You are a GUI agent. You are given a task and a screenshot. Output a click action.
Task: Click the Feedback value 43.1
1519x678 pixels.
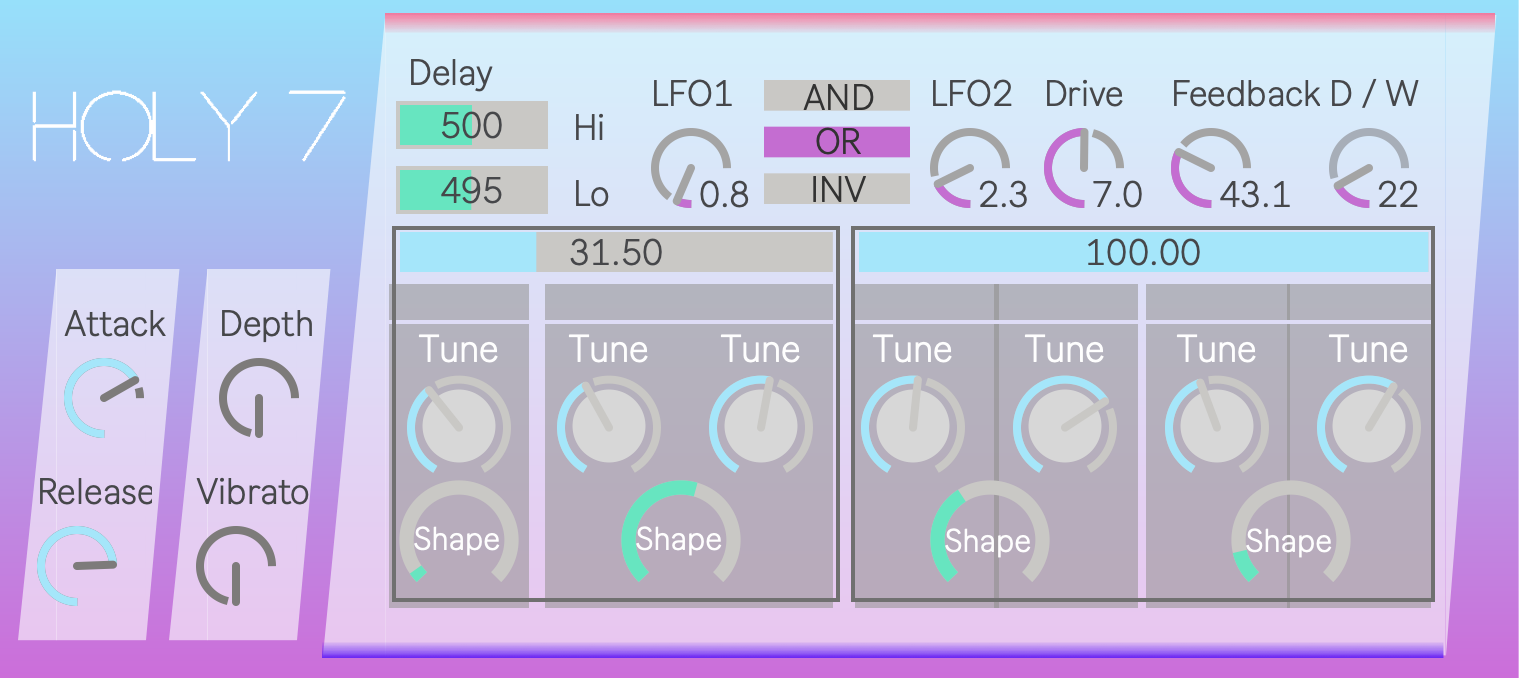pyautogui.click(x=1256, y=195)
